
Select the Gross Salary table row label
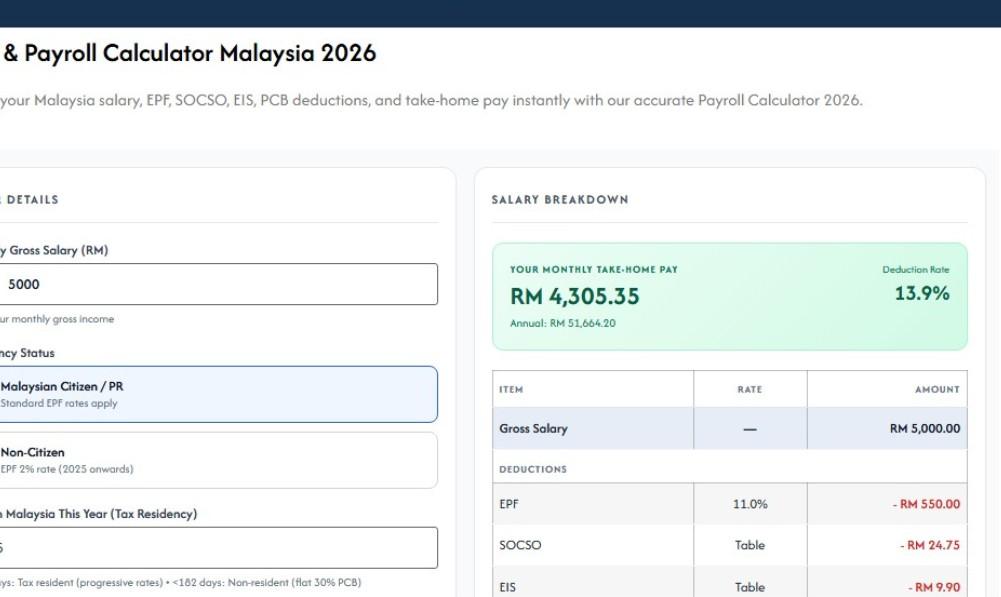point(533,428)
